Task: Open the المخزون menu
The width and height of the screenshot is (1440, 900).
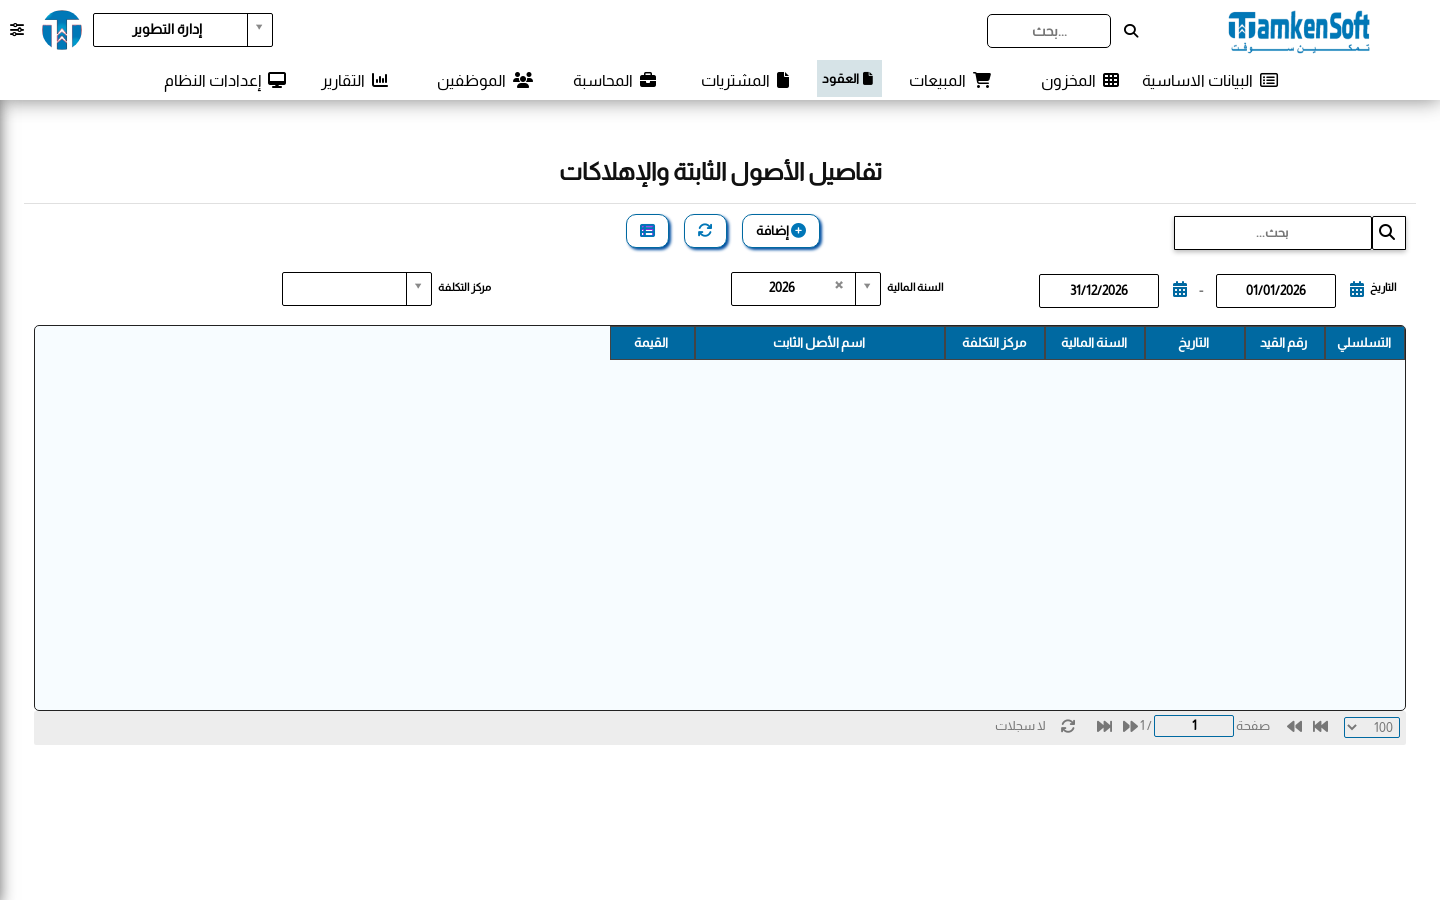Action: point(1080,80)
